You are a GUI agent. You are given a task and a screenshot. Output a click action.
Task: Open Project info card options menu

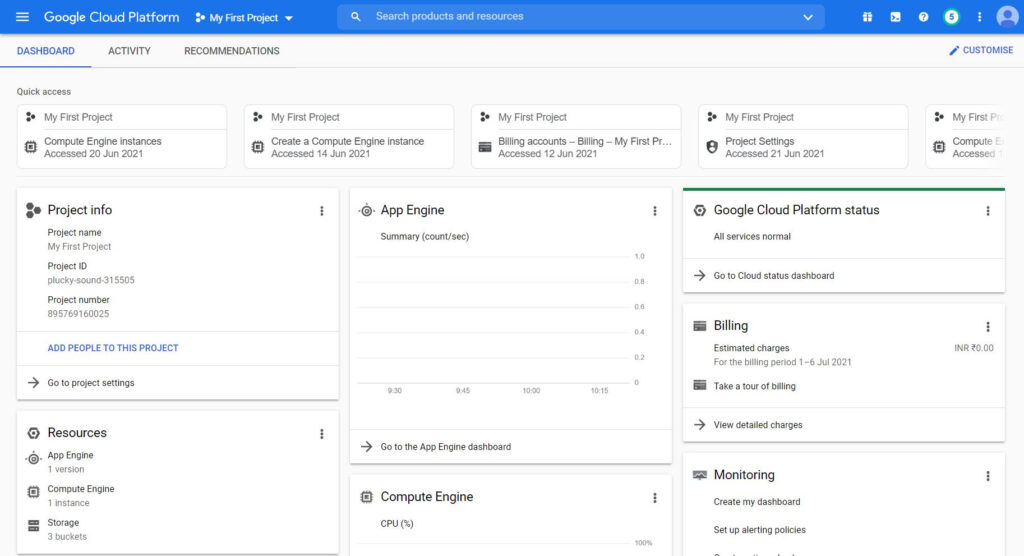coord(322,211)
